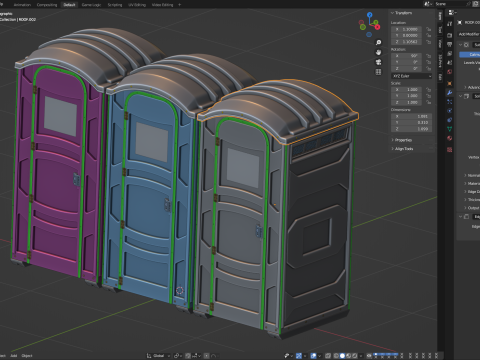Open the World properties tab icon
The width and height of the screenshot is (480, 360).
tap(449, 72)
